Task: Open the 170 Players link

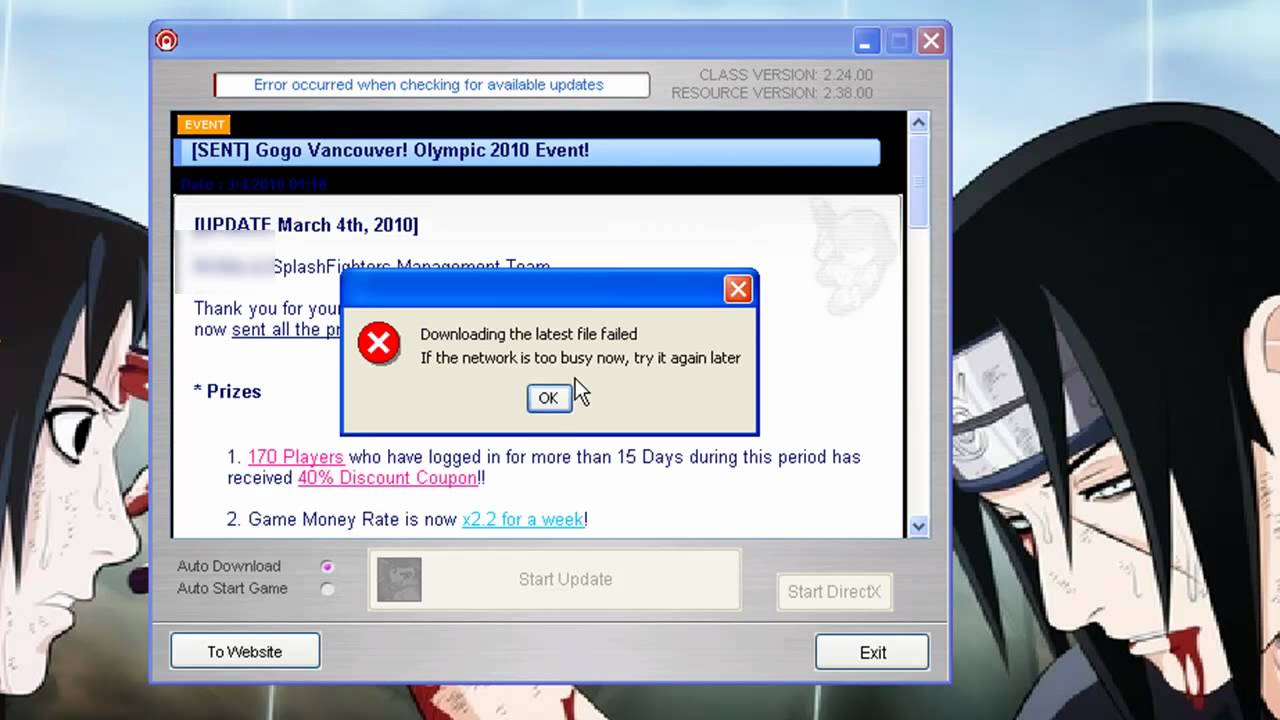Action: [x=296, y=457]
